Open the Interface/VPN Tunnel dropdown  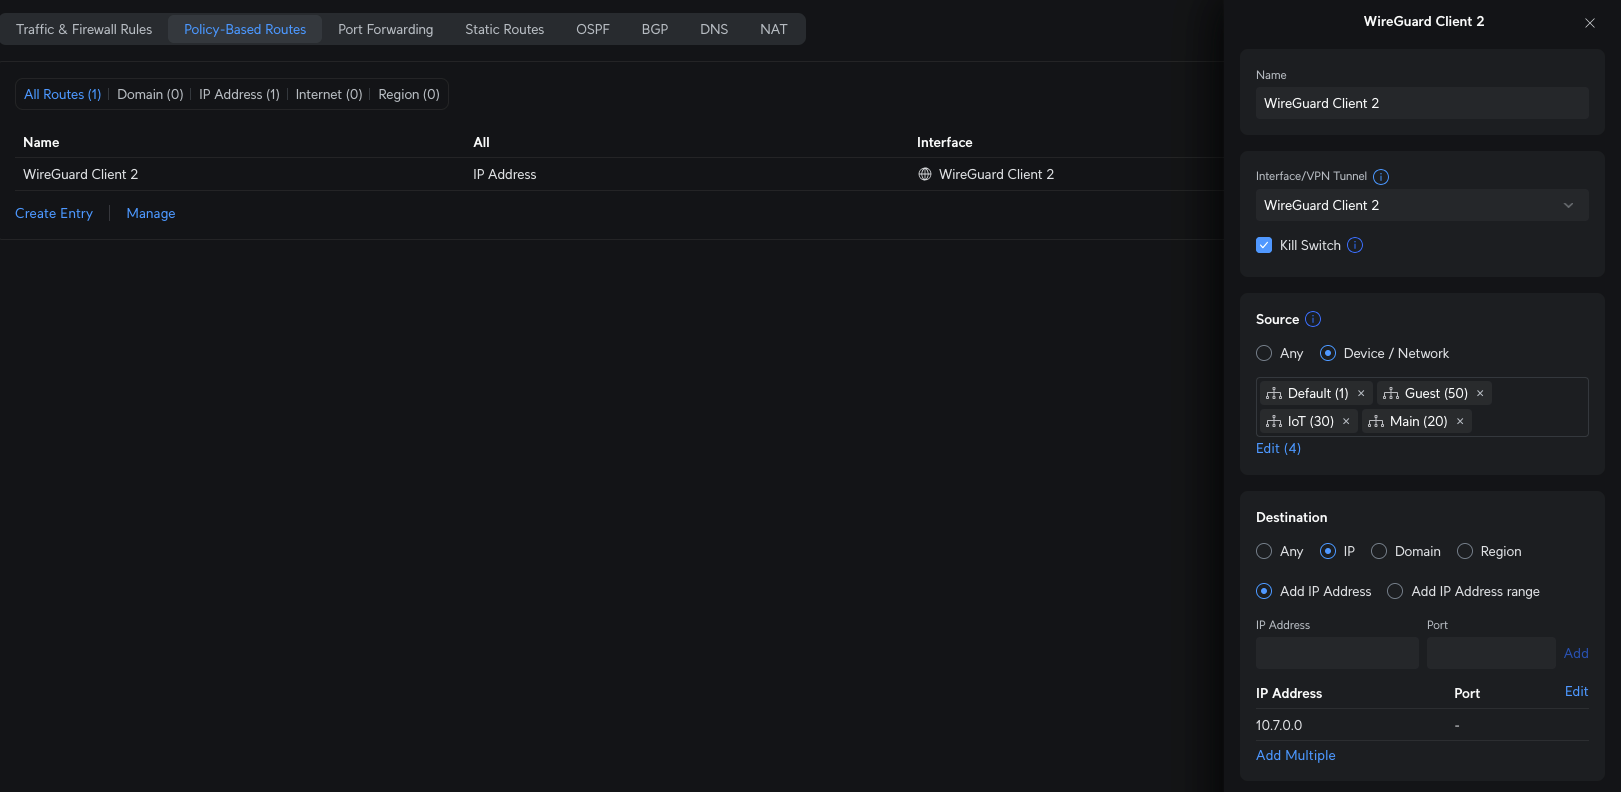click(1422, 205)
